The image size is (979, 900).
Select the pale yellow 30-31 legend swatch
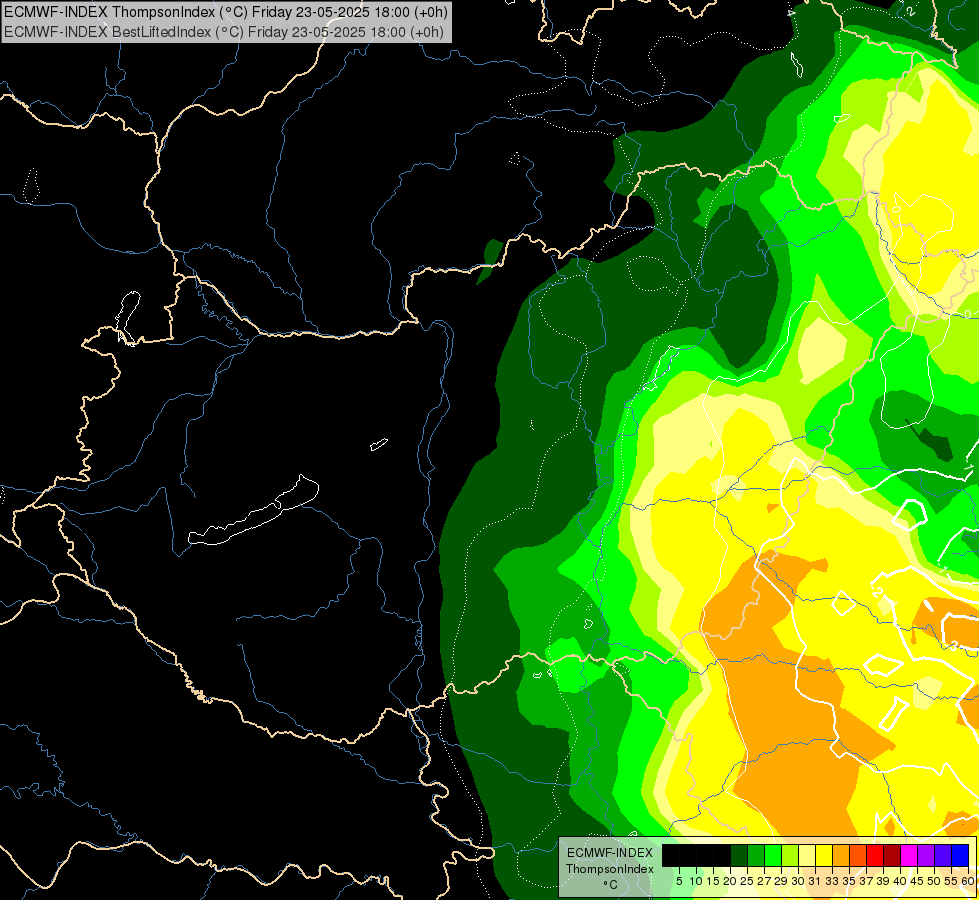pyautogui.click(x=807, y=855)
